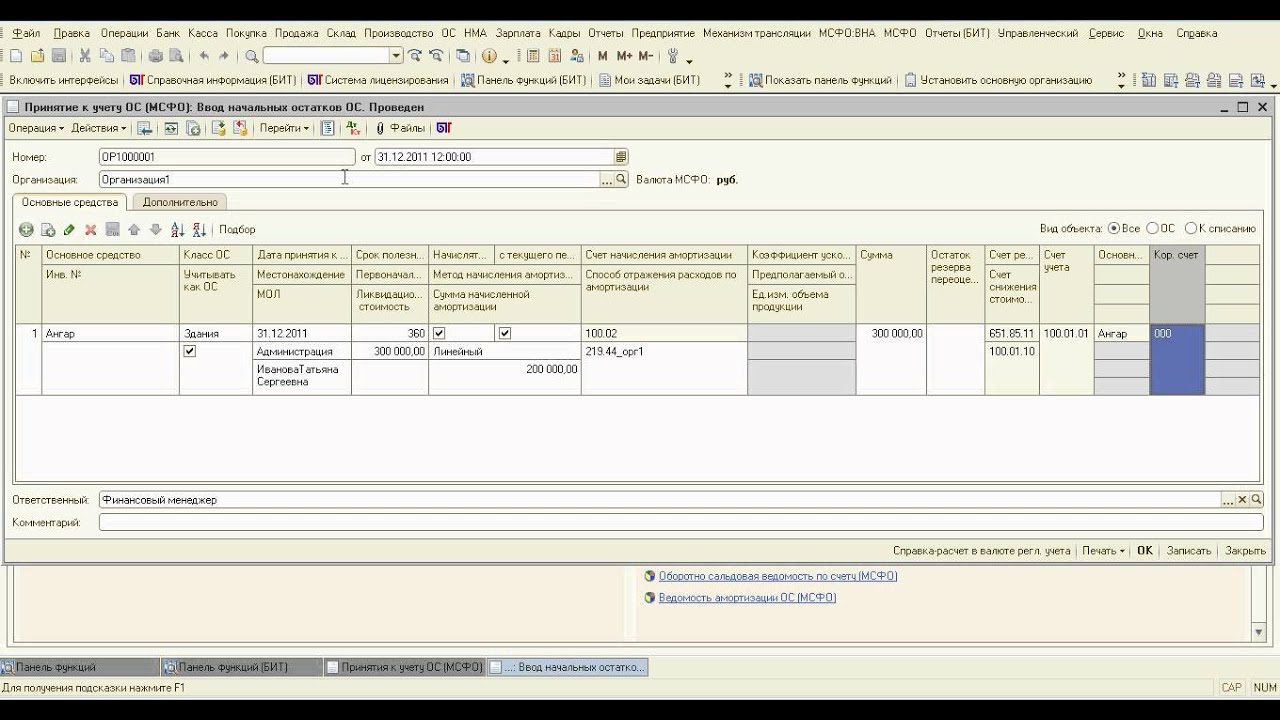Open the Действия dropdown menu

(98, 128)
